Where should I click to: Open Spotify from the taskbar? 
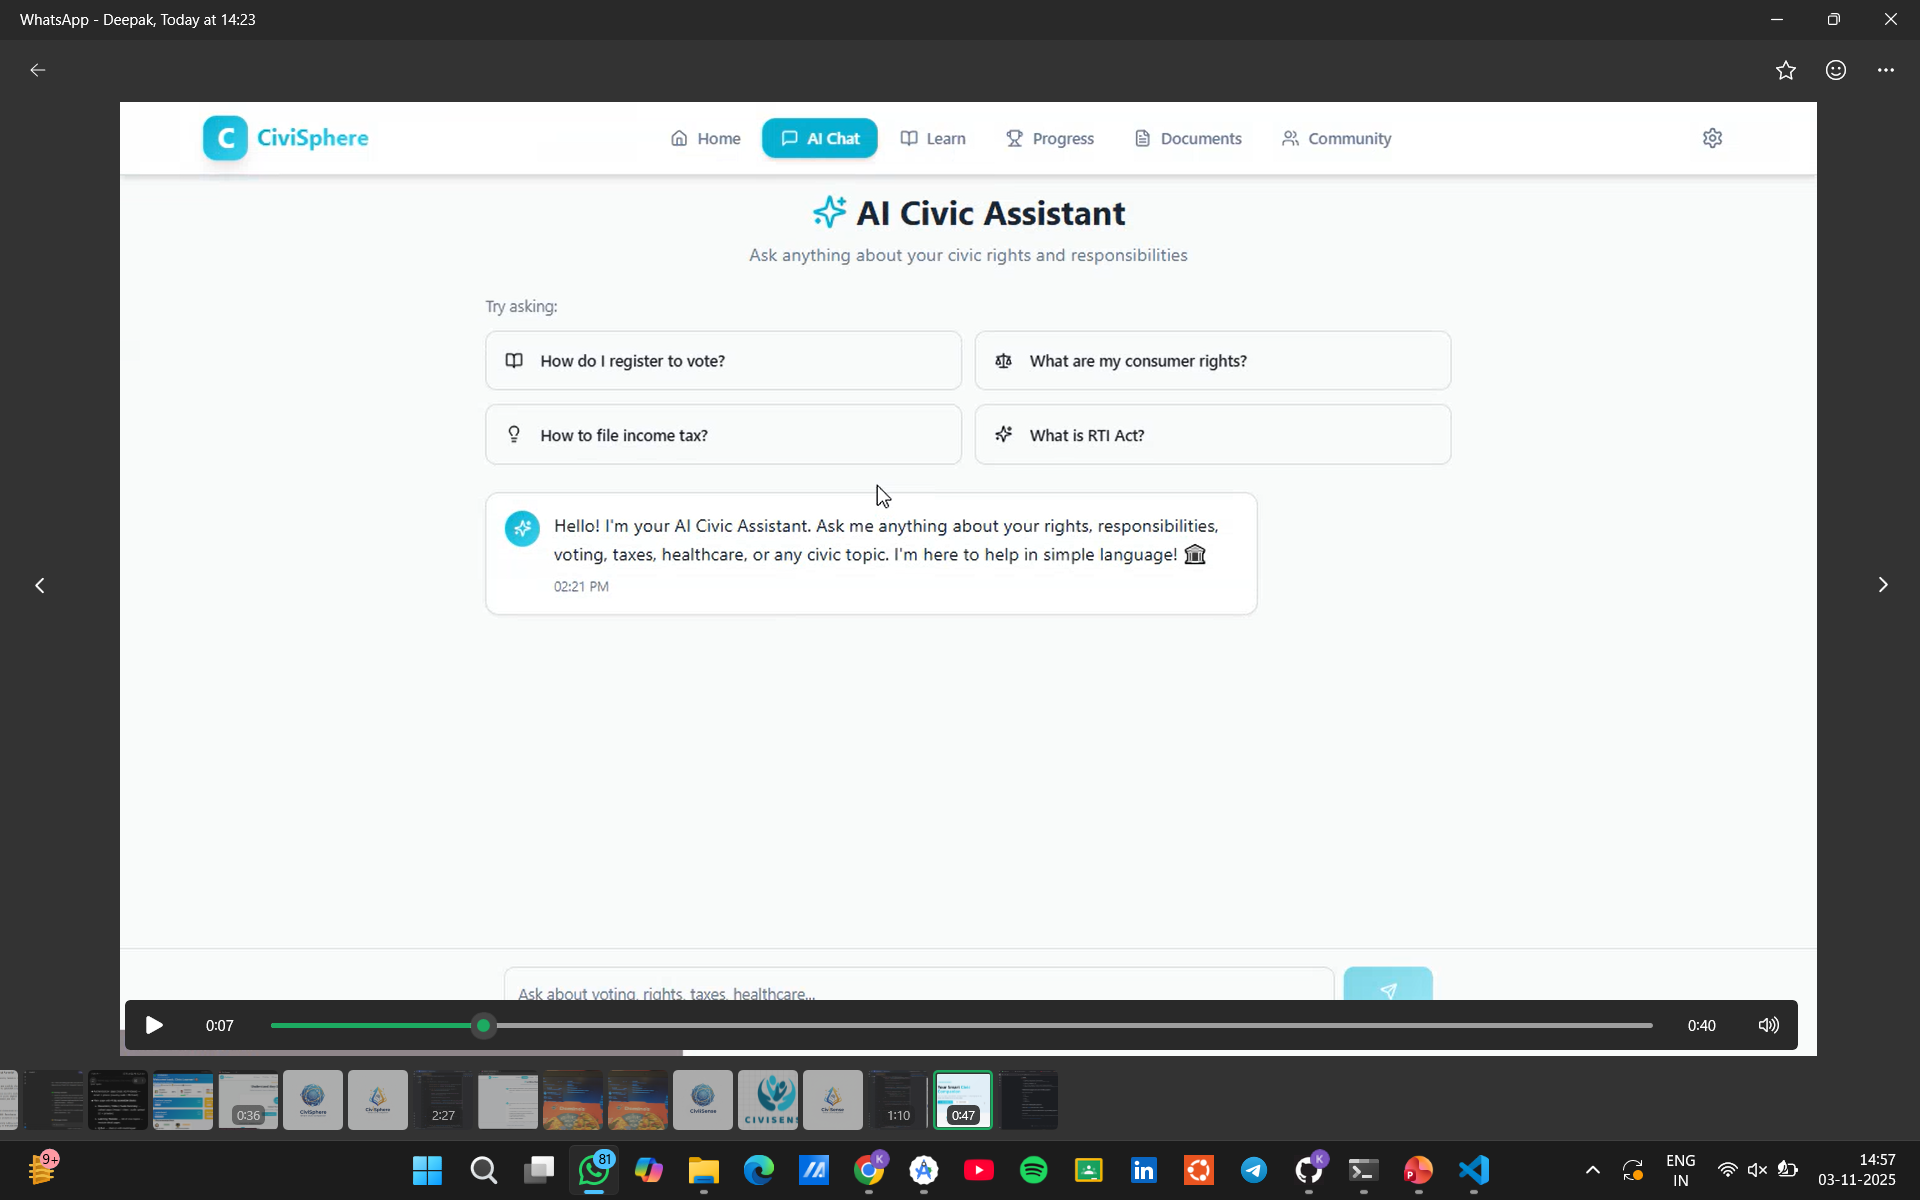(1033, 1170)
